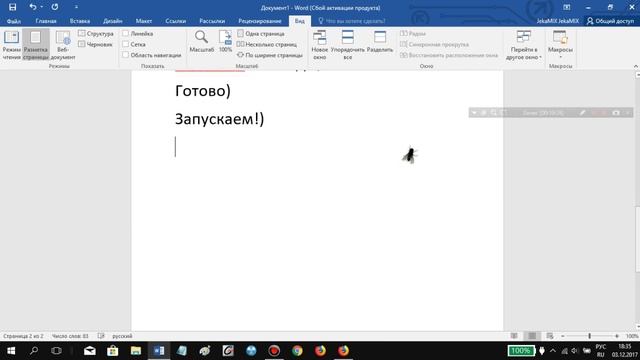This screenshot has width=640, height=360.
Task: Open Перейти в другое окно dropdown
Action: 524,45
